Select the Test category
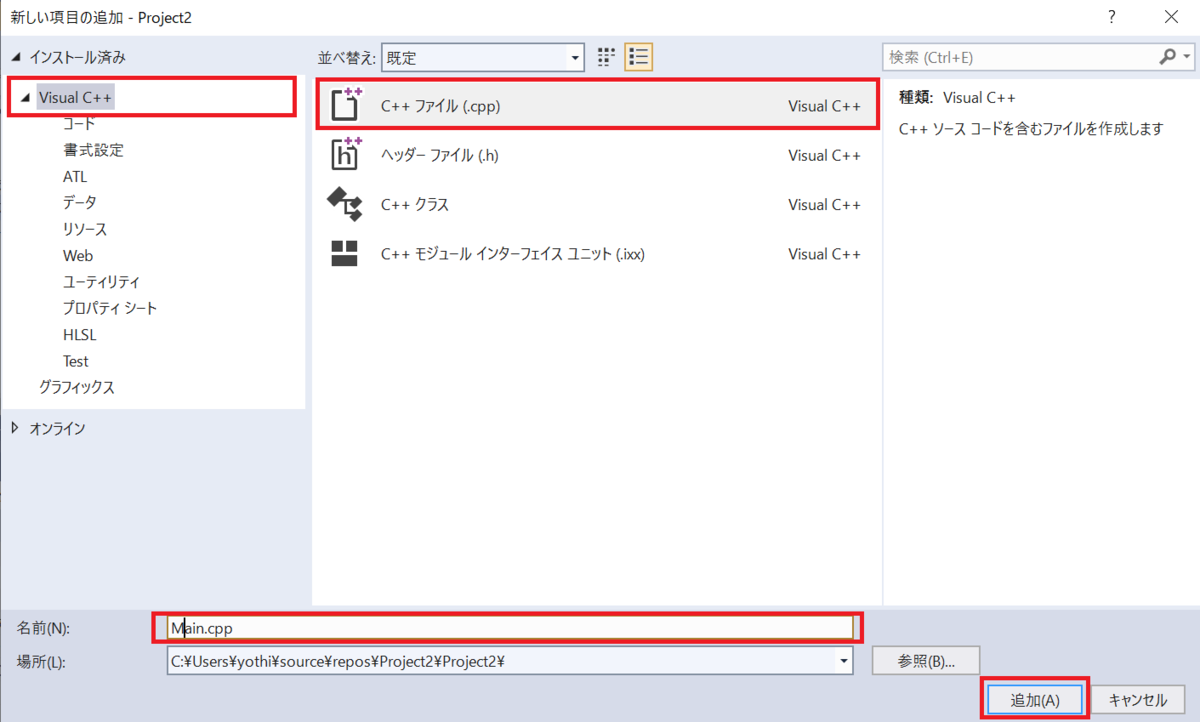The height and width of the screenshot is (722, 1200). coord(75,361)
